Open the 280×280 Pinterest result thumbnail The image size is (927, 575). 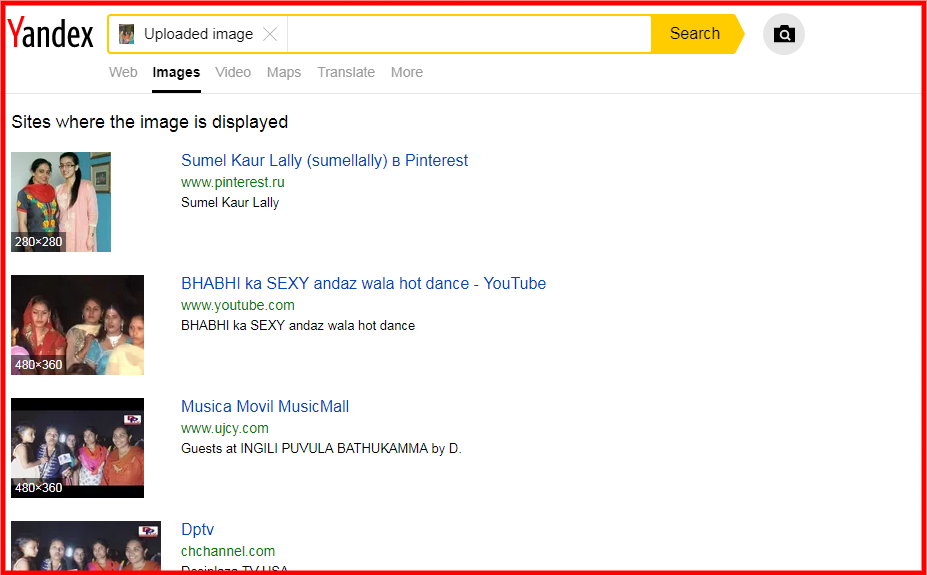(x=61, y=202)
